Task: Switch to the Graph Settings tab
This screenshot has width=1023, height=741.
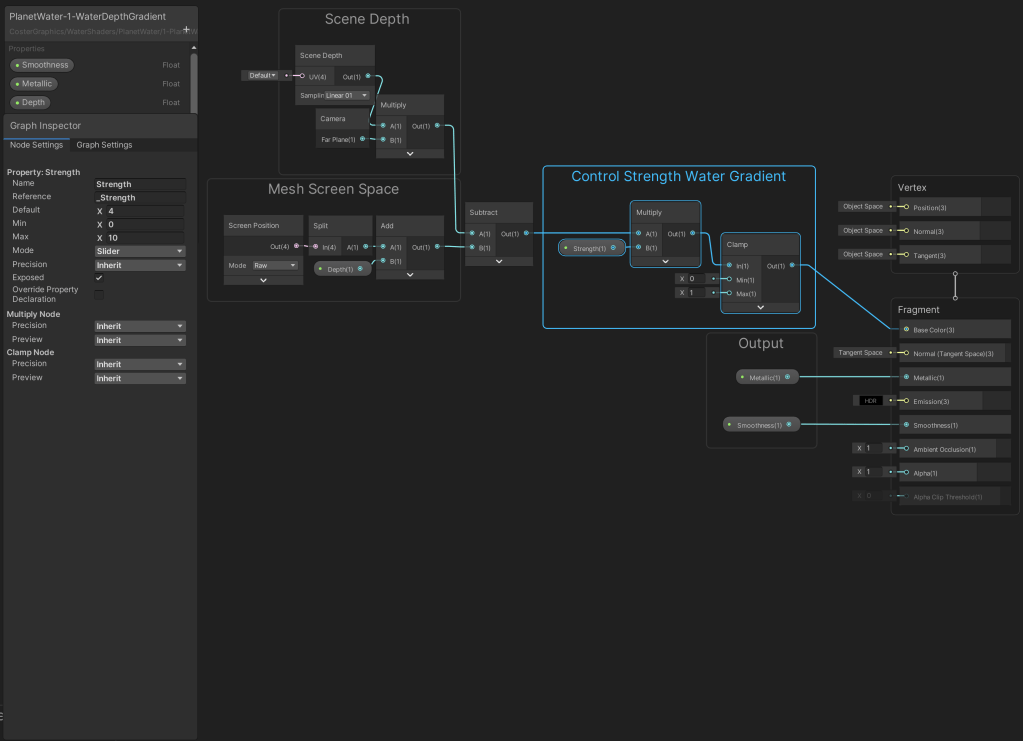Action: click(x=104, y=145)
